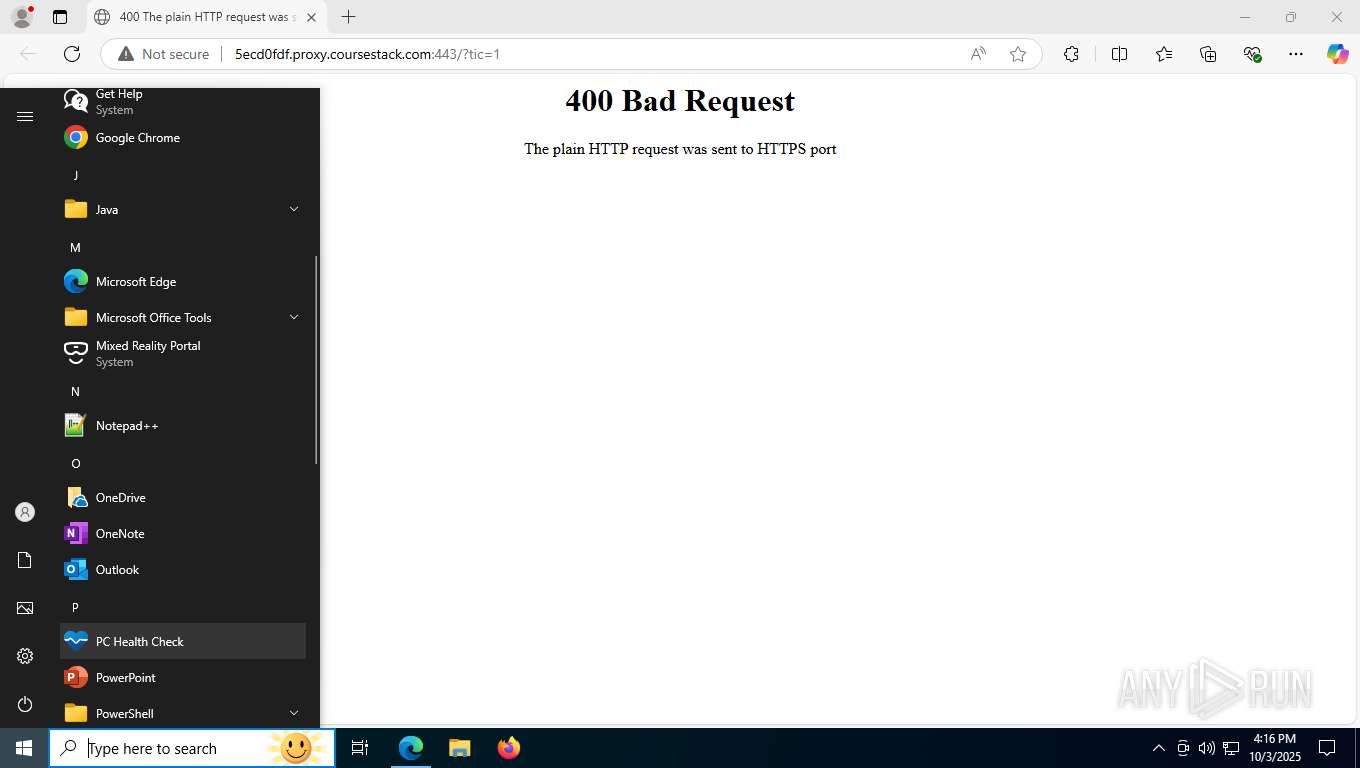Launch OneNote from Start menu

coord(183,534)
